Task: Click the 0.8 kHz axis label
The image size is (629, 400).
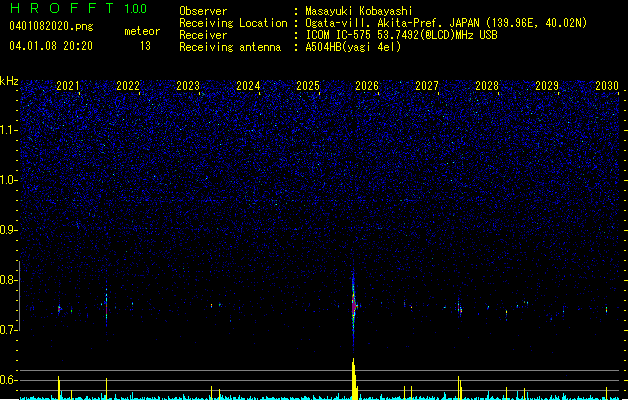Action: [9, 280]
